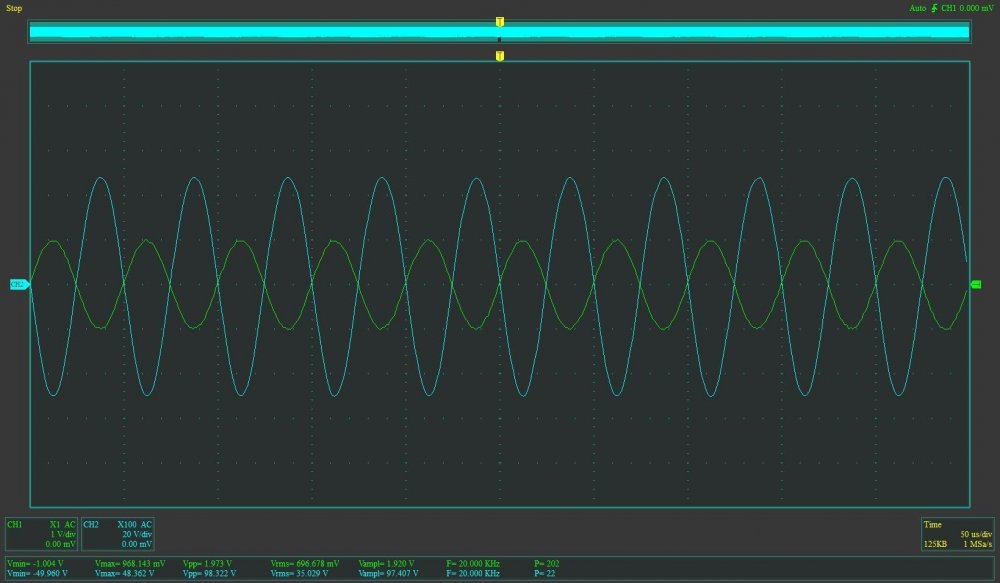Screen dimensions: 1000x583
Task: Click the Stop acquisition status label
Action: point(14,8)
